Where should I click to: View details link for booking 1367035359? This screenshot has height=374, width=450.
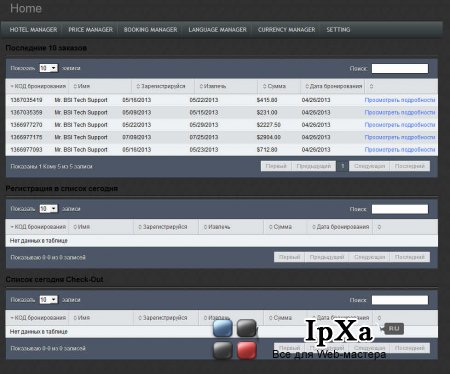(x=400, y=112)
